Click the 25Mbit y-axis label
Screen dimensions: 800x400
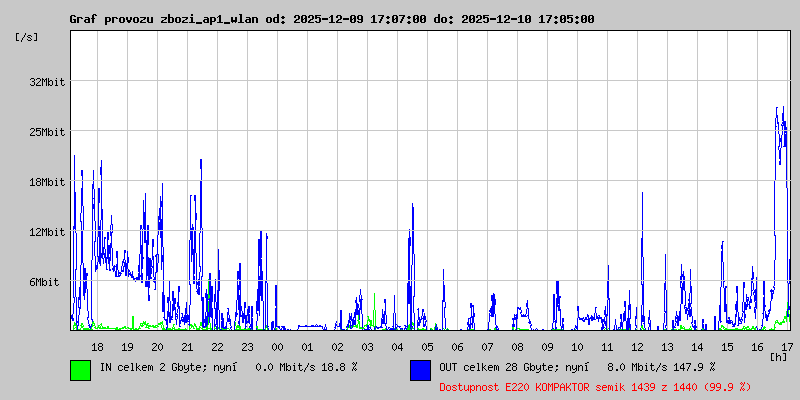coord(47,132)
